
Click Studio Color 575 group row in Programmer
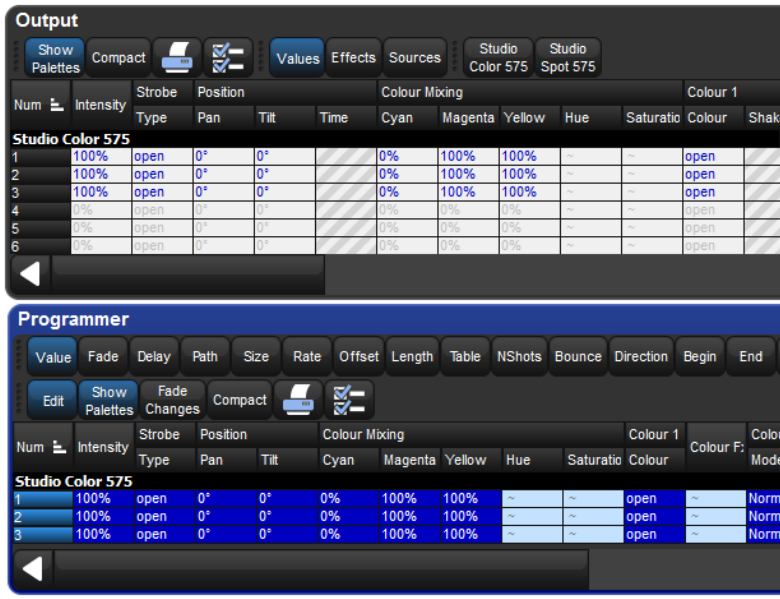click(396, 482)
